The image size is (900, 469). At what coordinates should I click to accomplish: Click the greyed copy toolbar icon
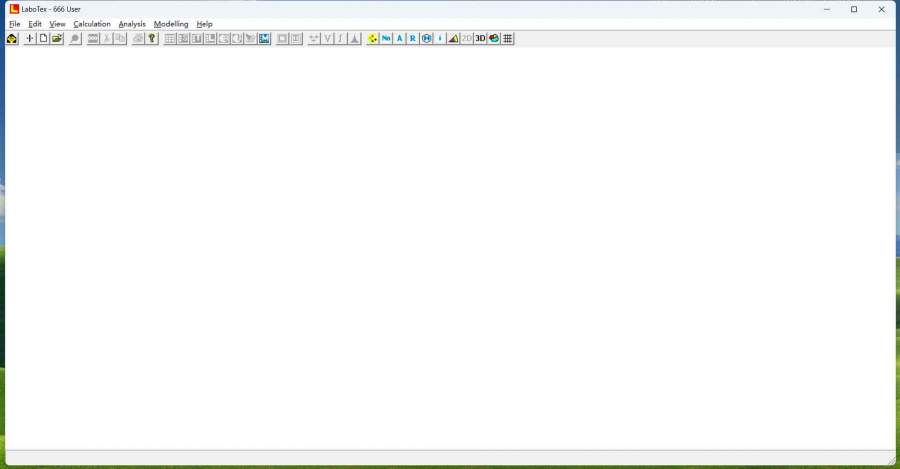coord(120,38)
